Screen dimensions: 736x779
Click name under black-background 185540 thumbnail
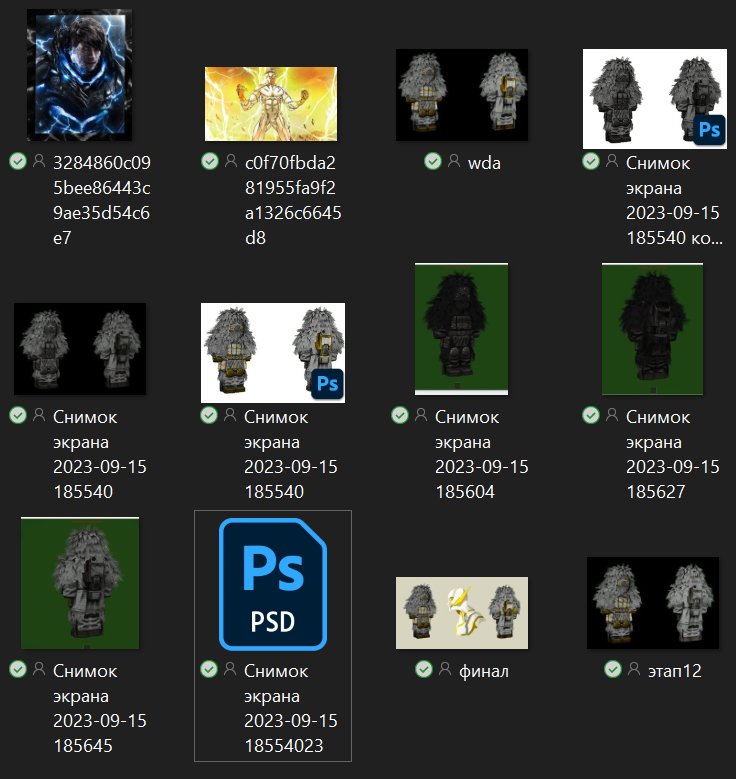(100, 454)
